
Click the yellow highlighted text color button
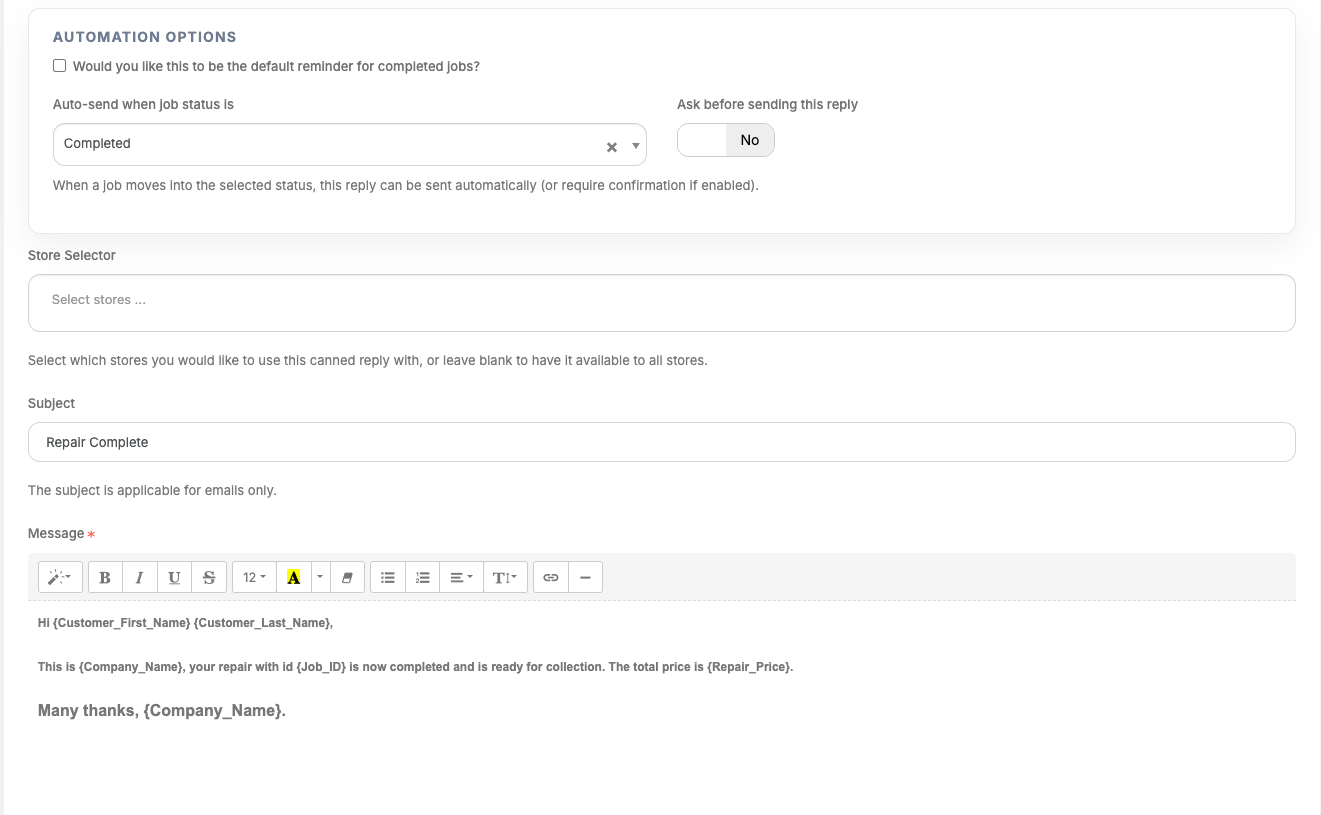(x=293, y=577)
